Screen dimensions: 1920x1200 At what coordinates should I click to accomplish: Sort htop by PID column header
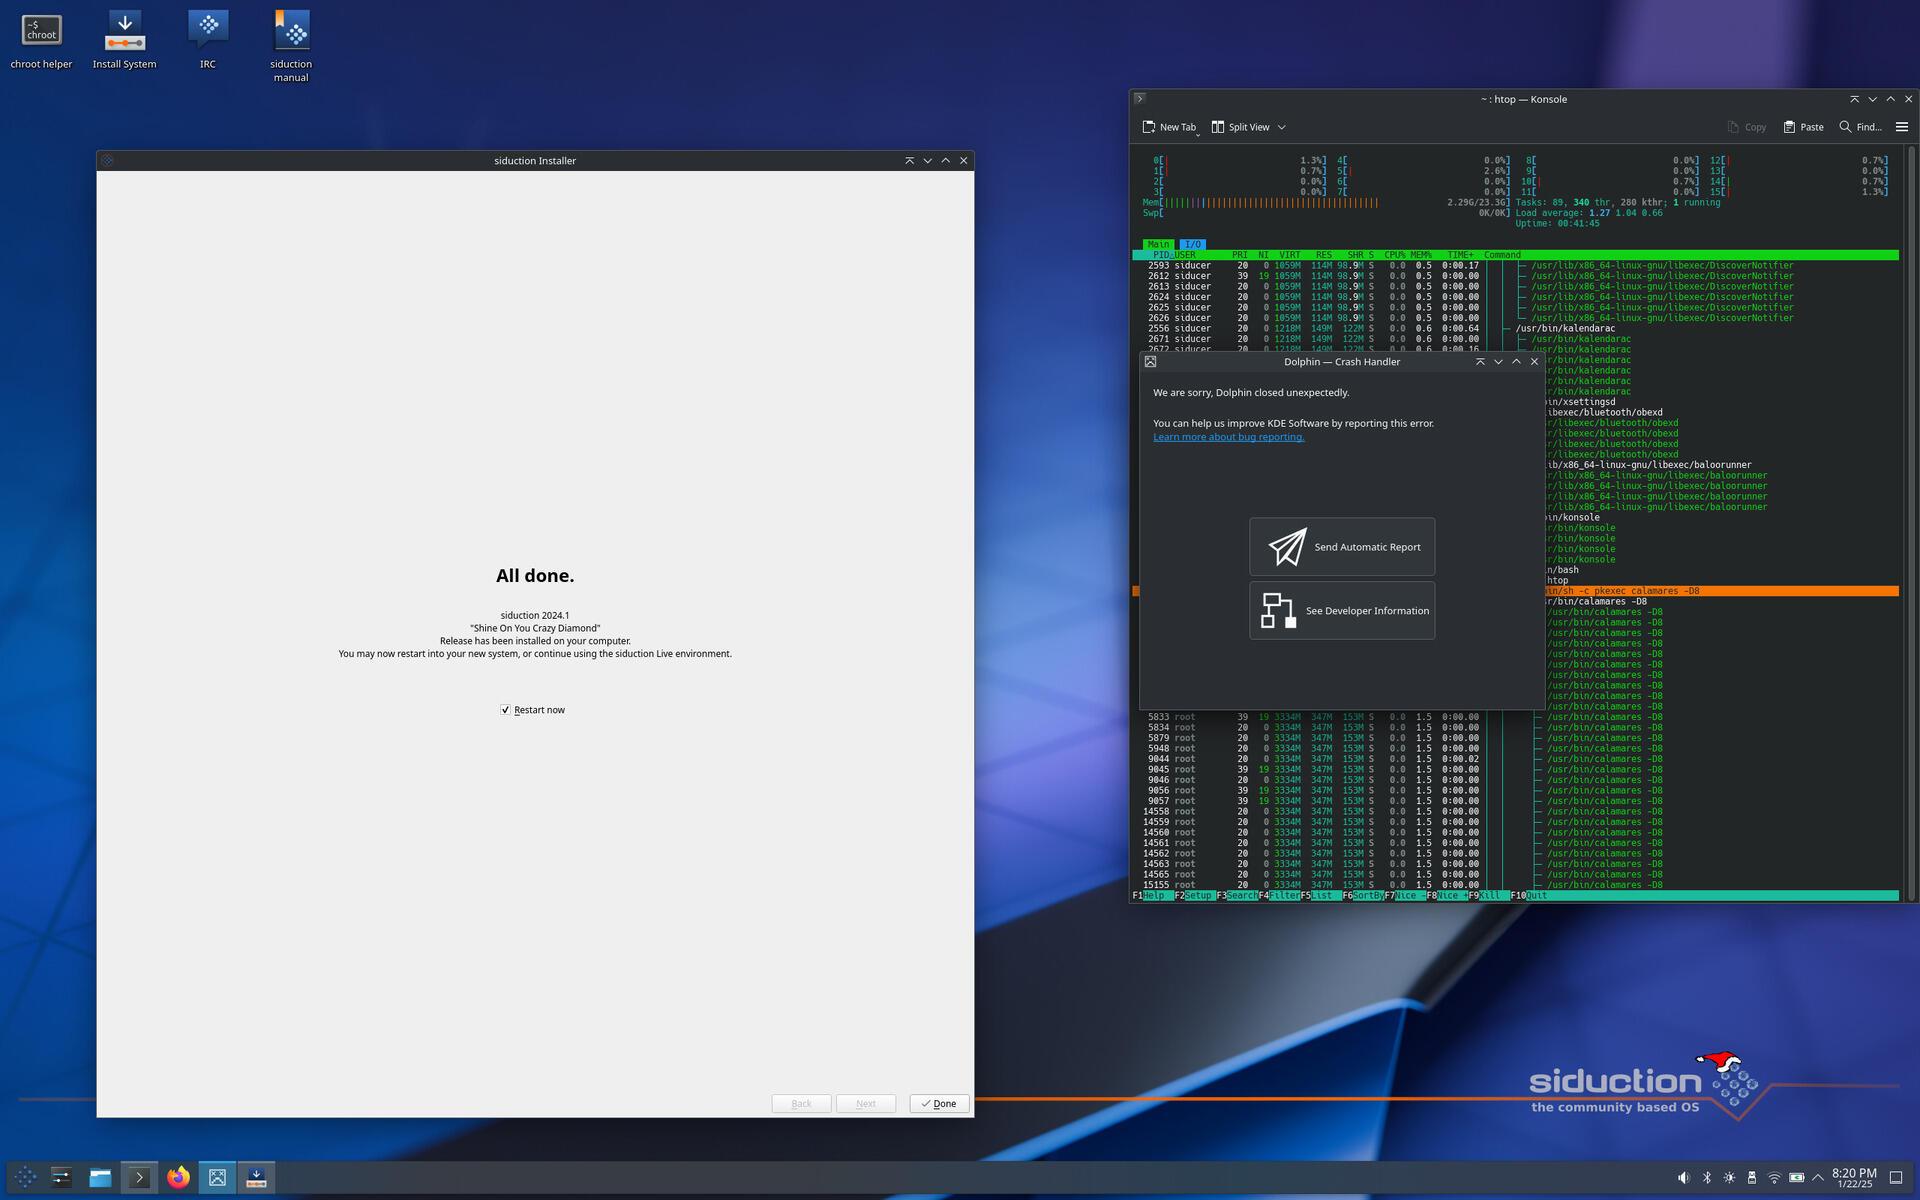tap(1160, 255)
